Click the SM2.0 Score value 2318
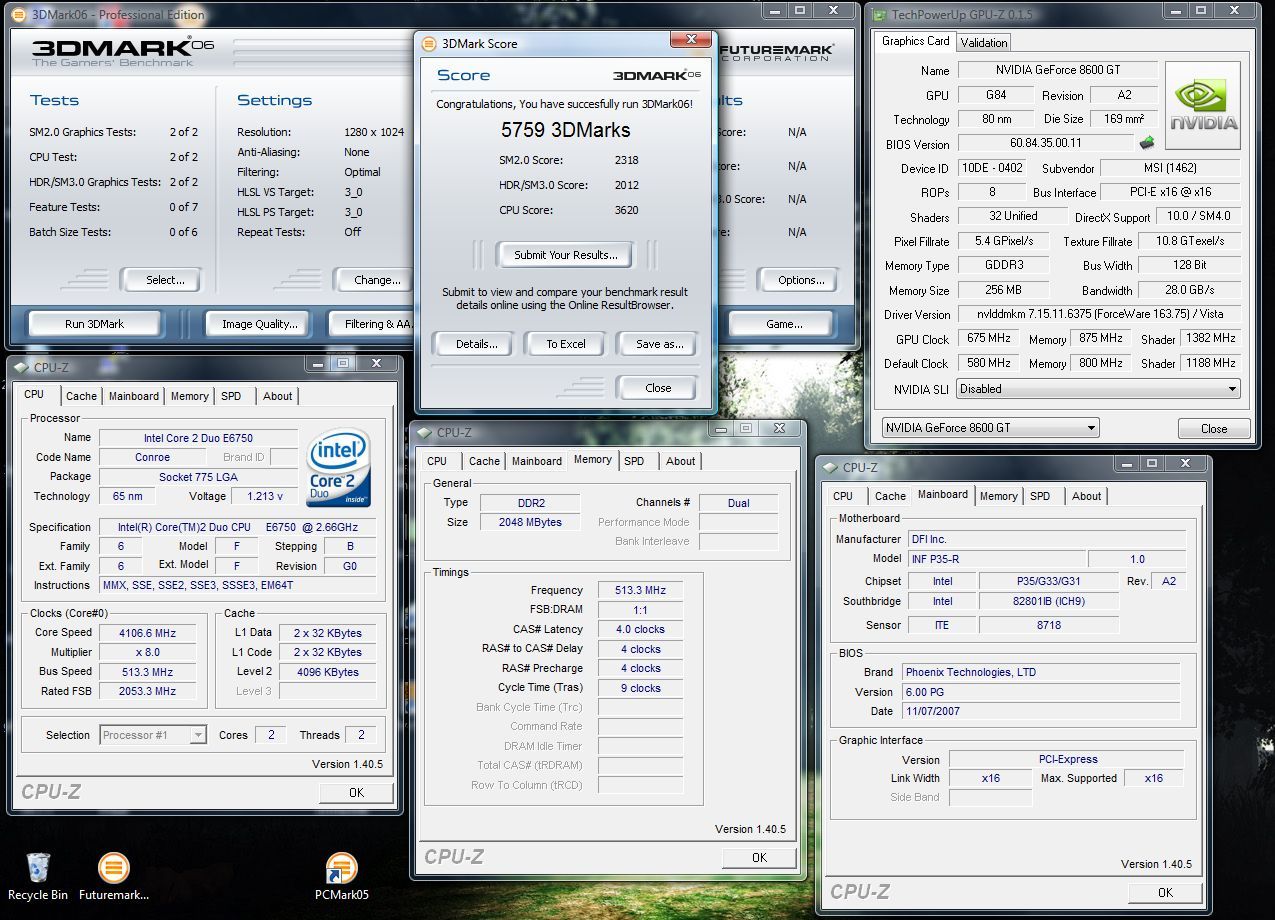The height and width of the screenshot is (920, 1275). 627,160
